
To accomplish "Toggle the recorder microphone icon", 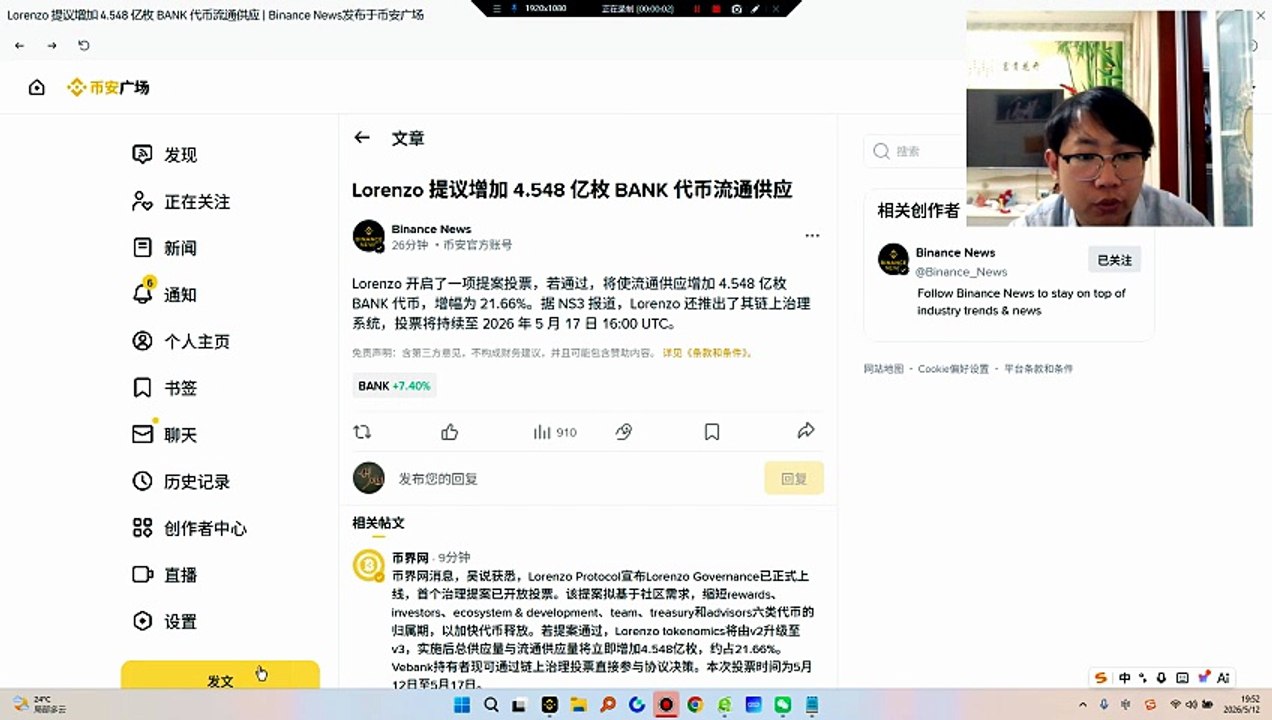I will [x=514, y=8].
